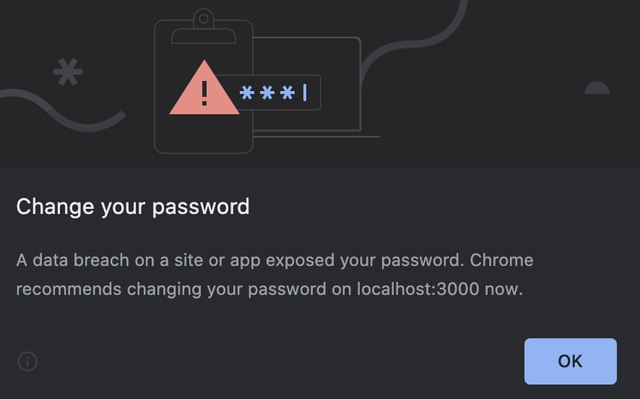Click the "localhost:3000" text in the message
The image size is (640, 399).
point(418,289)
